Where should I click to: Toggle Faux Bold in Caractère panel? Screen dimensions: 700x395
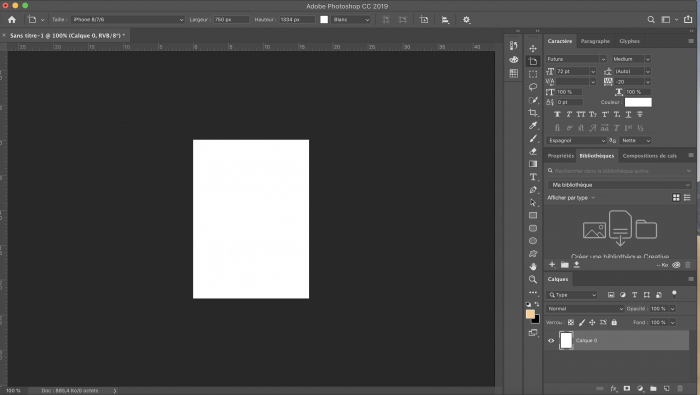click(x=557, y=115)
